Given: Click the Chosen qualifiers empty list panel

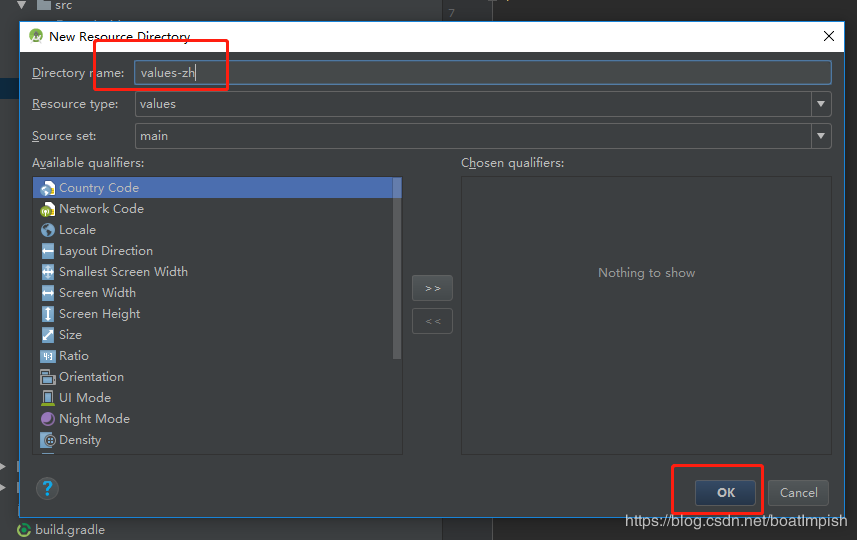Looking at the screenshot, I should [x=646, y=315].
